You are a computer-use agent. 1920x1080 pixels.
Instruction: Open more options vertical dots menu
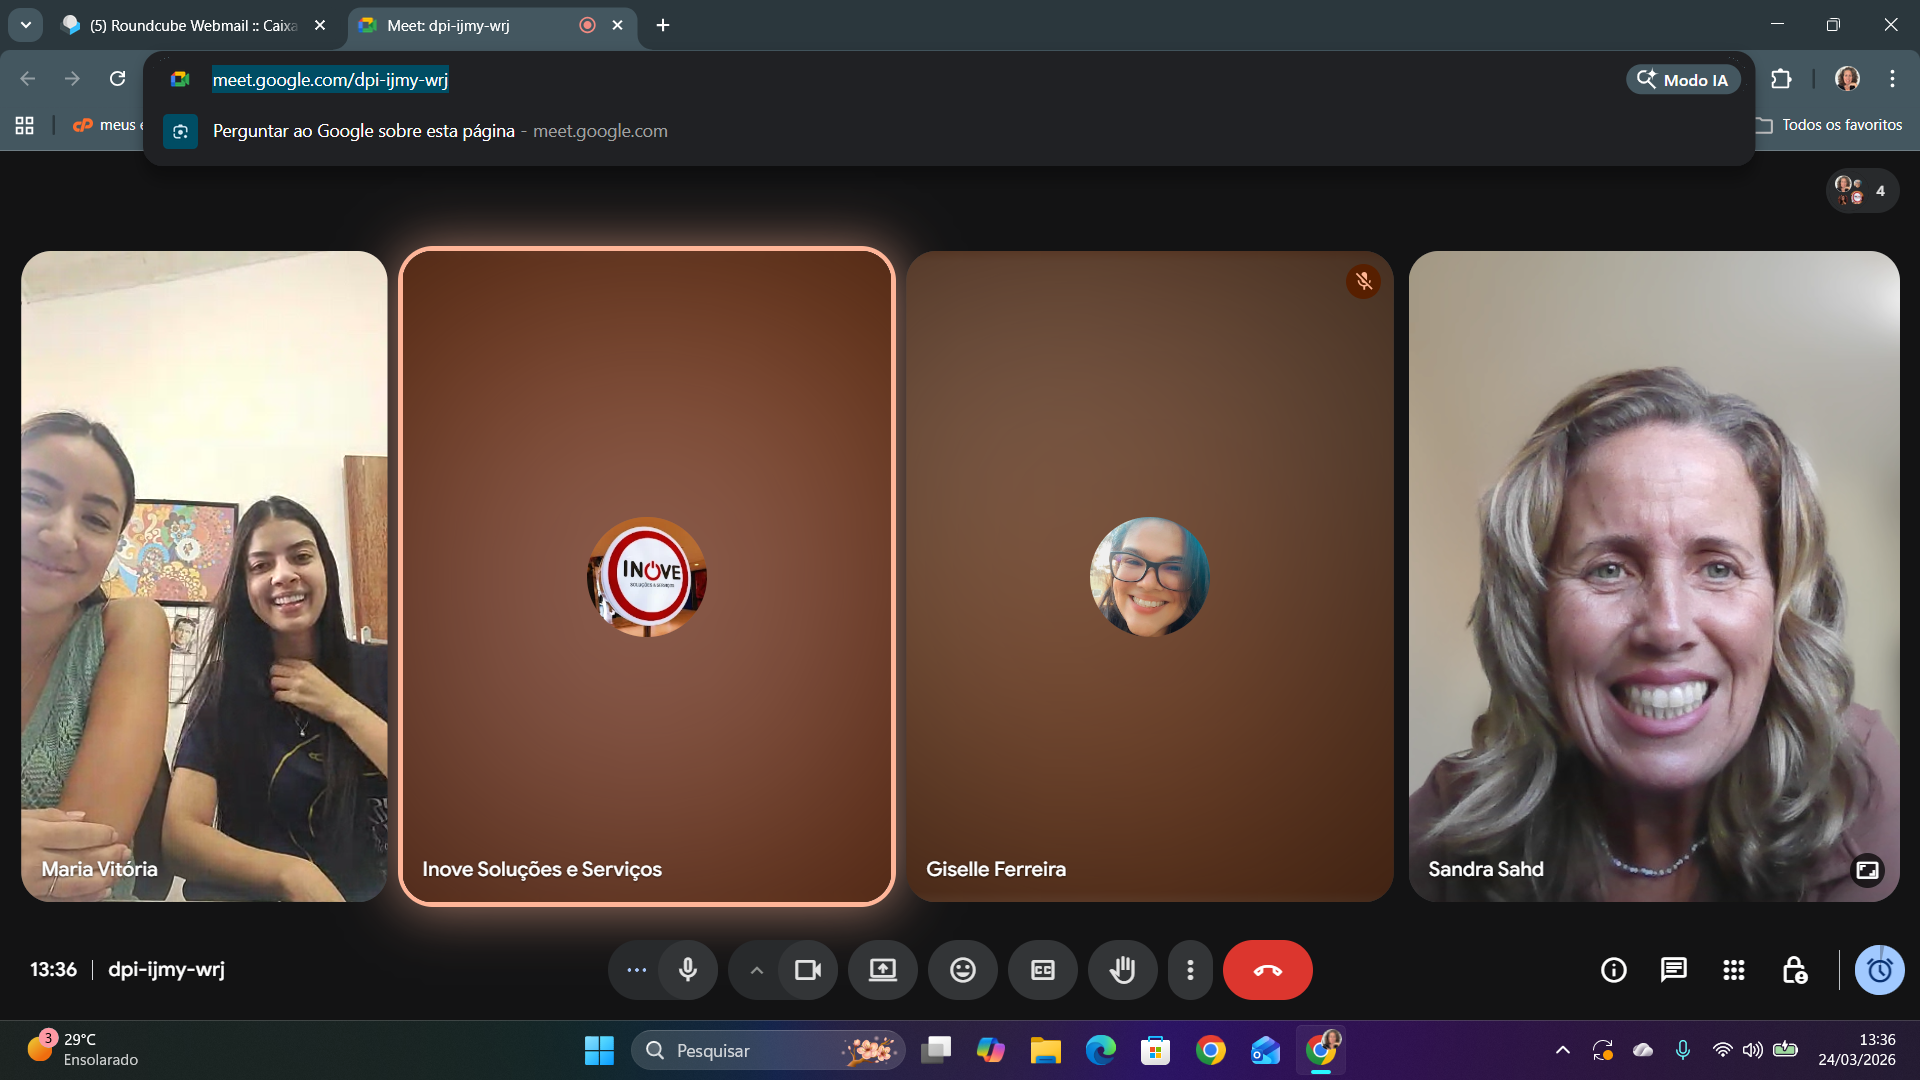1190,970
